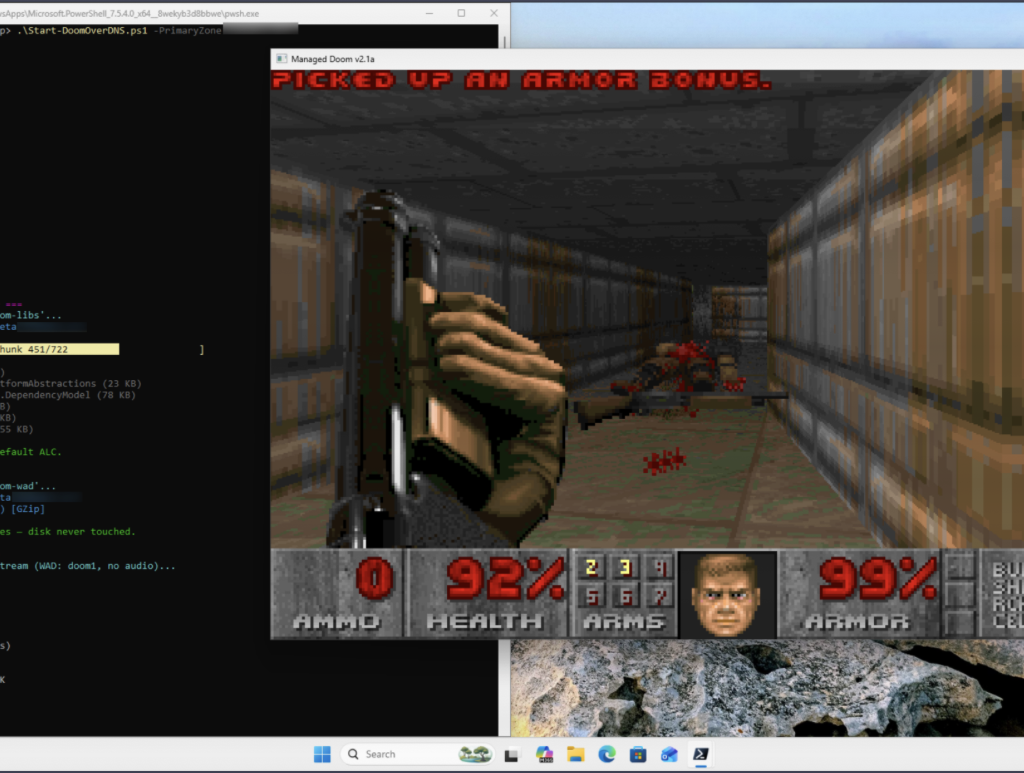This screenshot has height=773, width=1024.
Task: Click 'disk never touched.' line in terminal
Action: [68, 531]
